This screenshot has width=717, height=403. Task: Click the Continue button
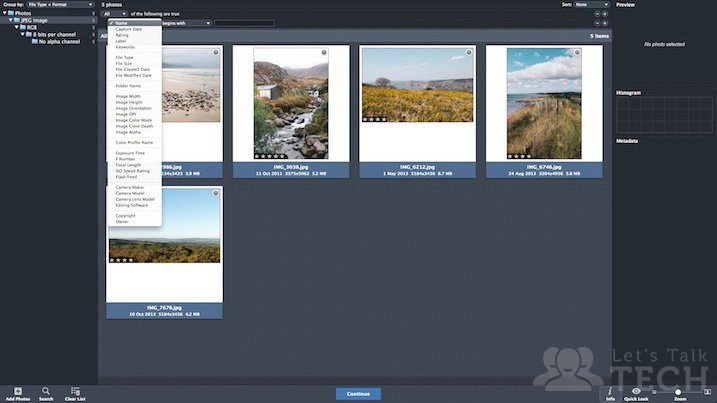358,394
